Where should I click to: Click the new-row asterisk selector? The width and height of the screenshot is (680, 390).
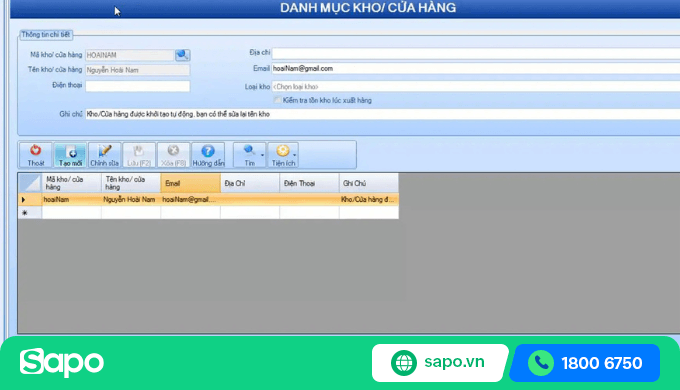(x=30, y=213)
